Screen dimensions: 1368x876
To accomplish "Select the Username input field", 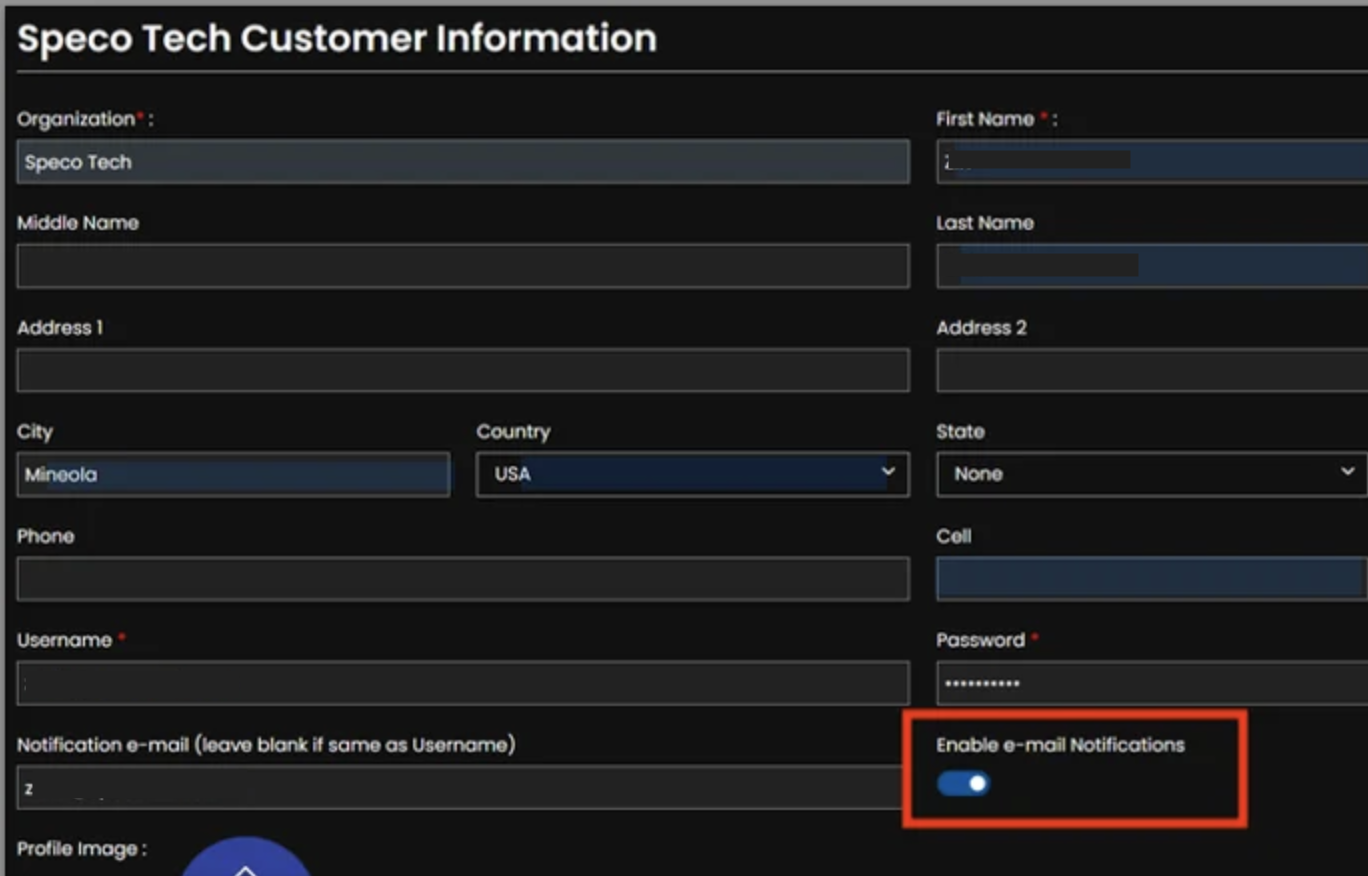I will (x=463, y=682).
